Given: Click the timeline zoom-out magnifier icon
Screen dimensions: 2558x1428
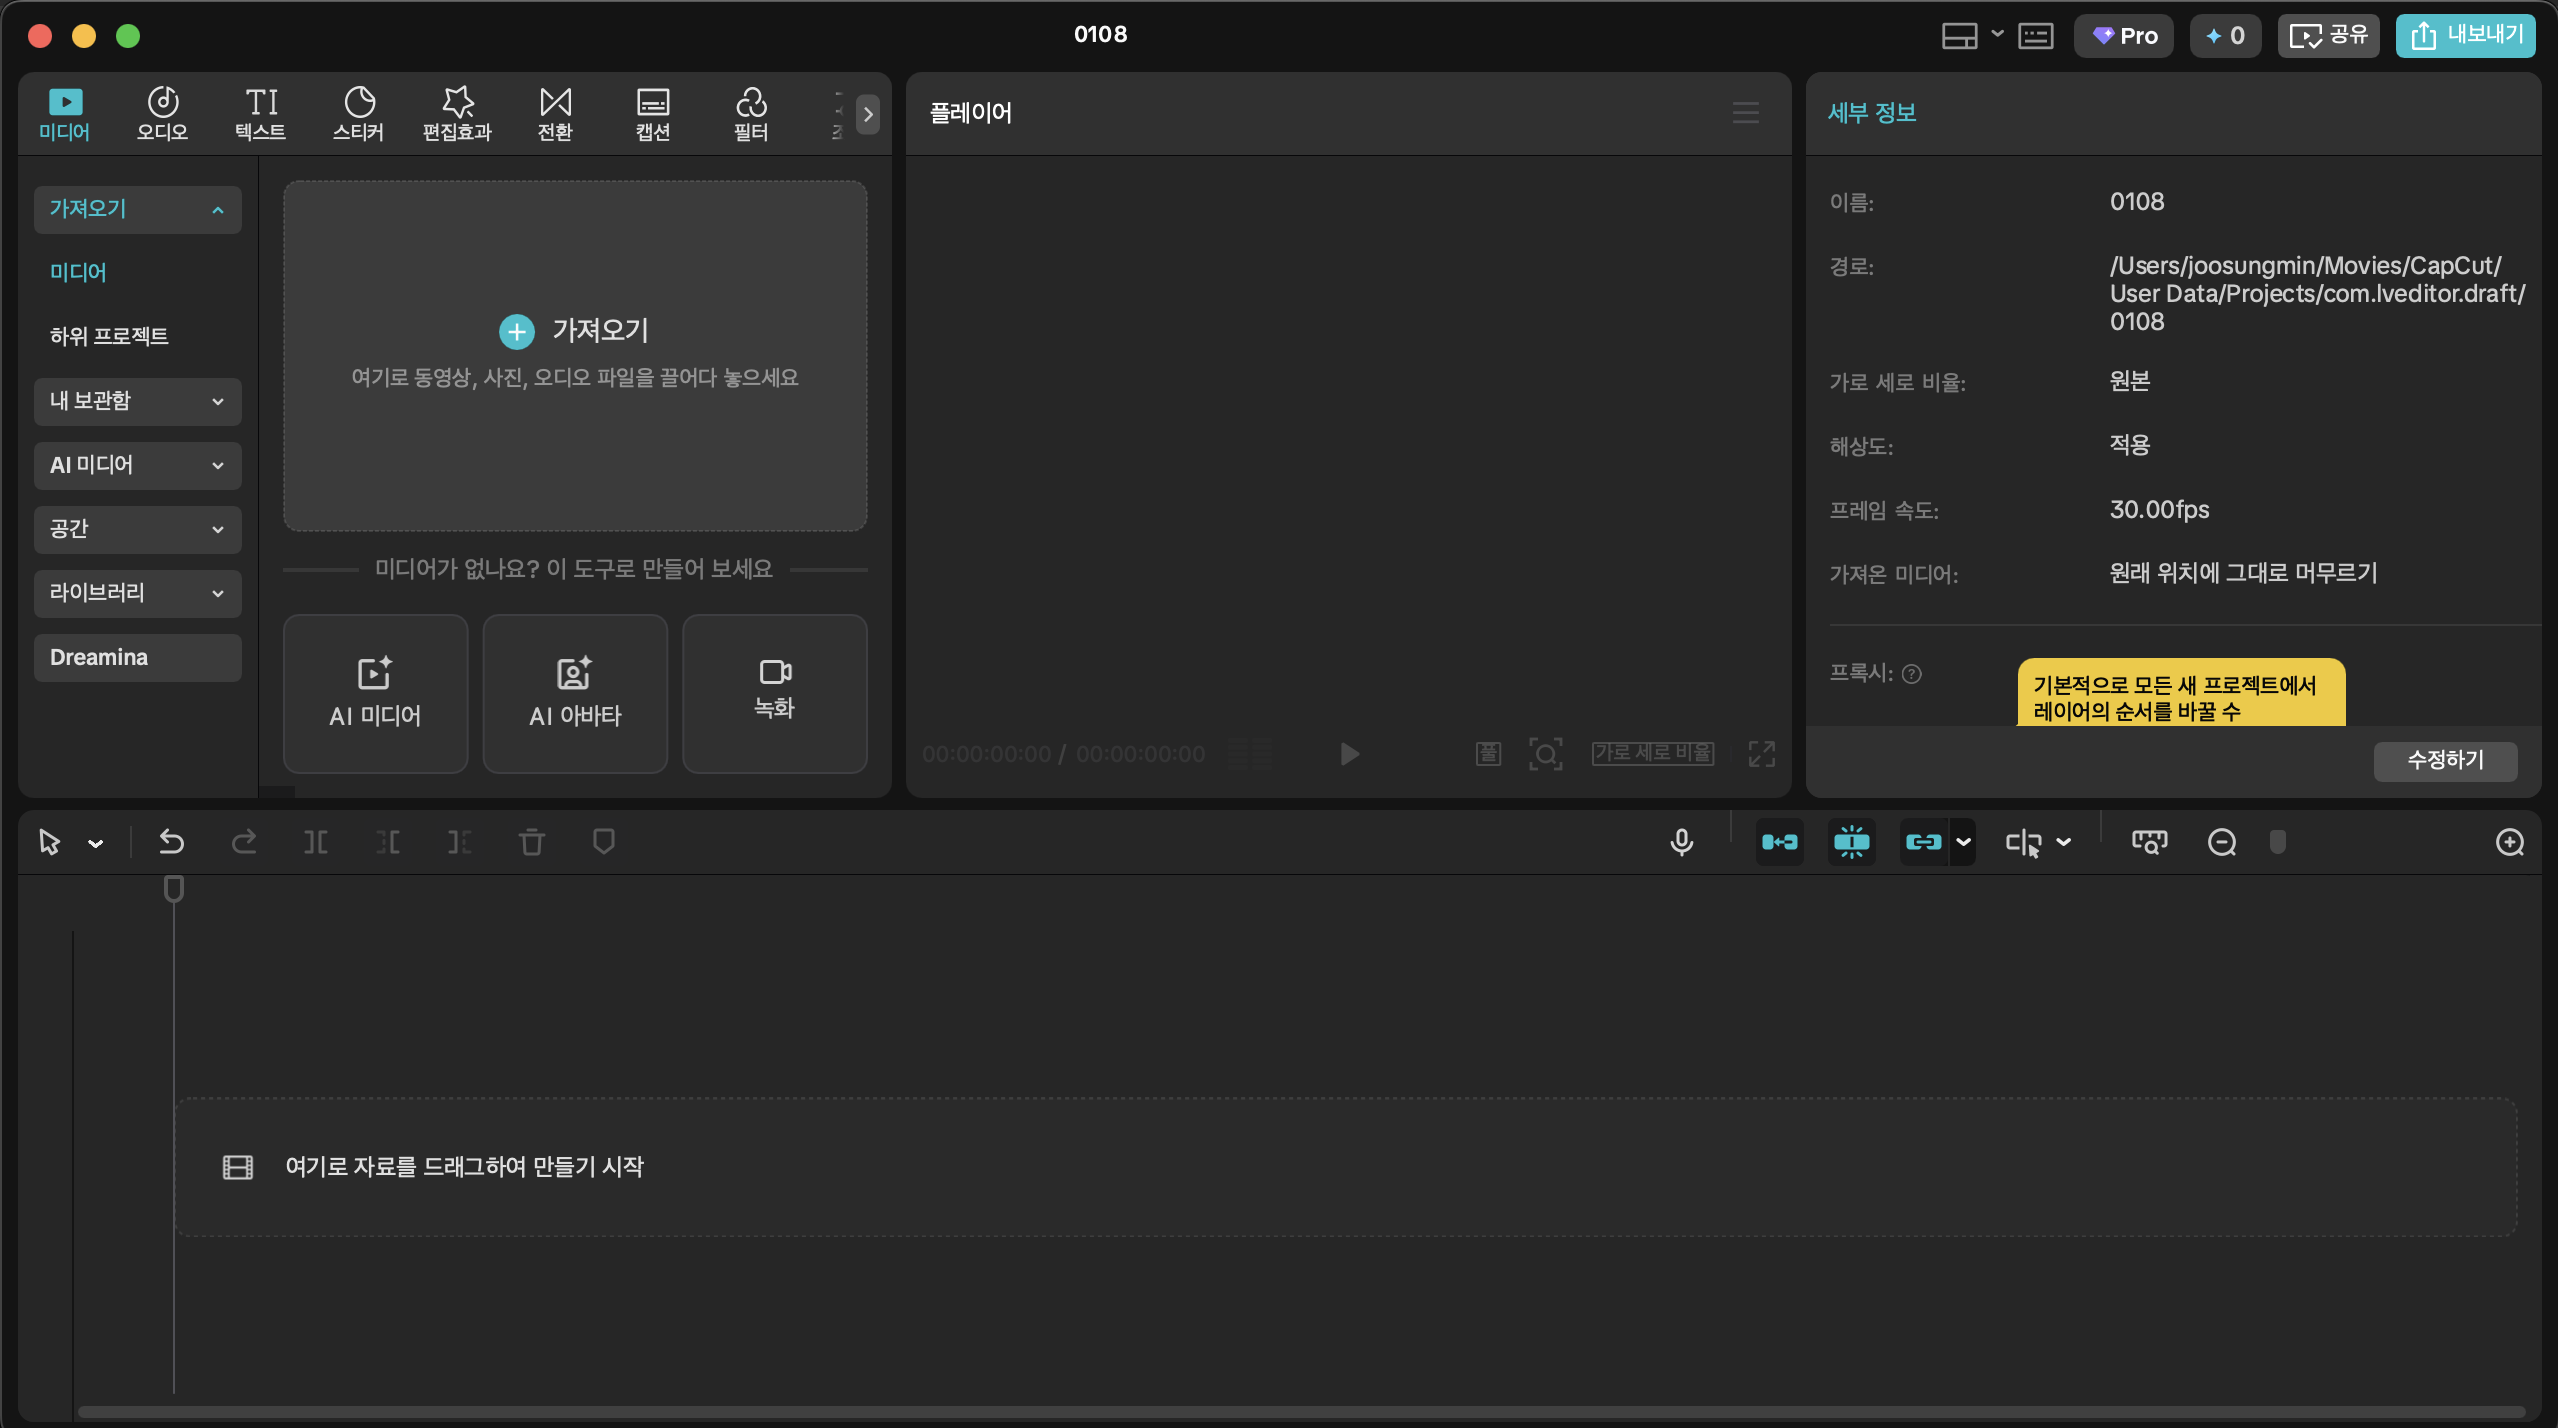Looking at the screenshot, I should click(x=2221, y=842).
